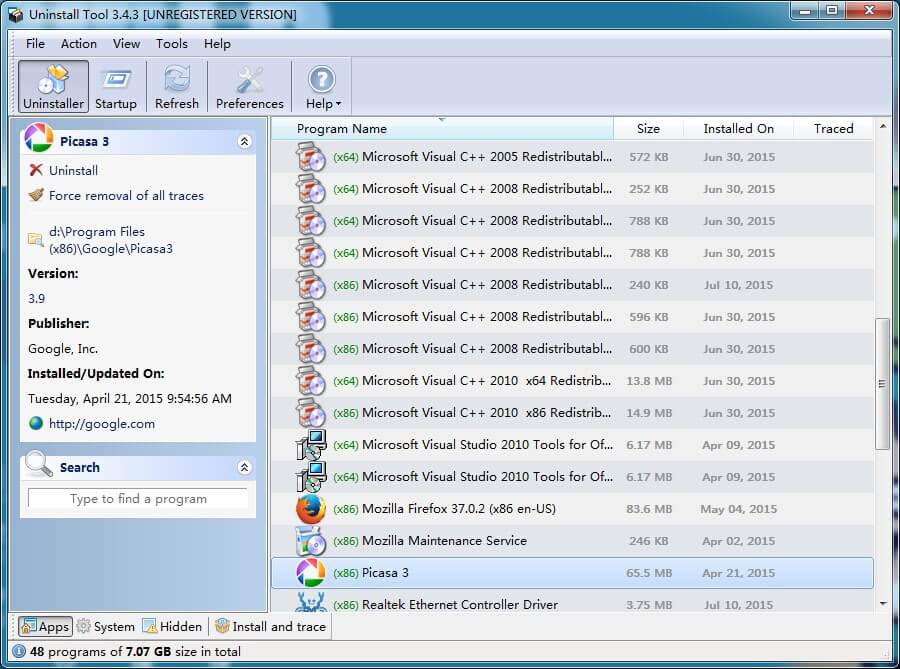Image resolution: width=900 pixels, height=669 pixels.
Task: Select the Visual C++ 2005 Redistributable icon
Action: [311, 157]
